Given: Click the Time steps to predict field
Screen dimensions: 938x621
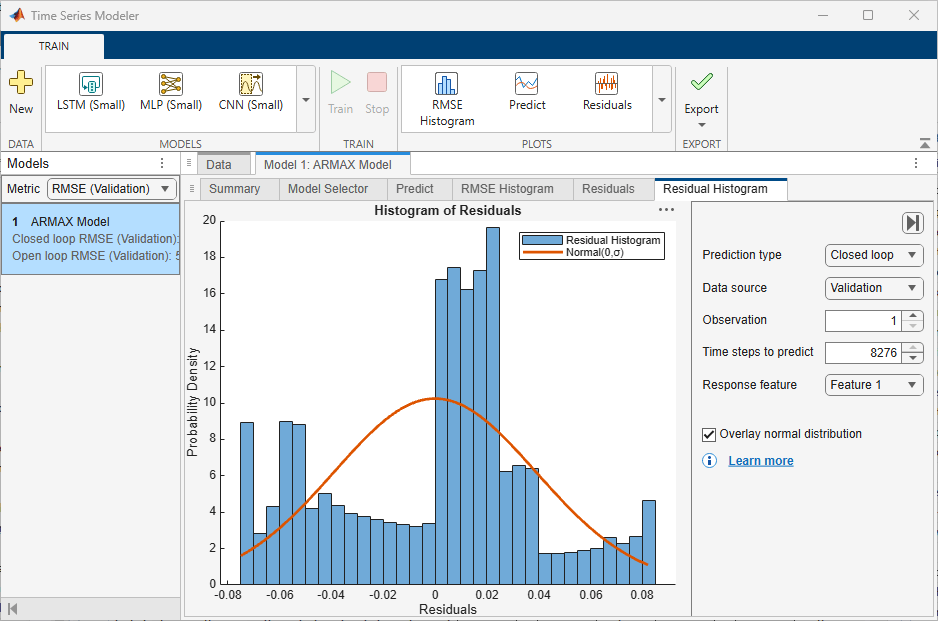Looking at the screenshot, I should click(x=863, y=353).
